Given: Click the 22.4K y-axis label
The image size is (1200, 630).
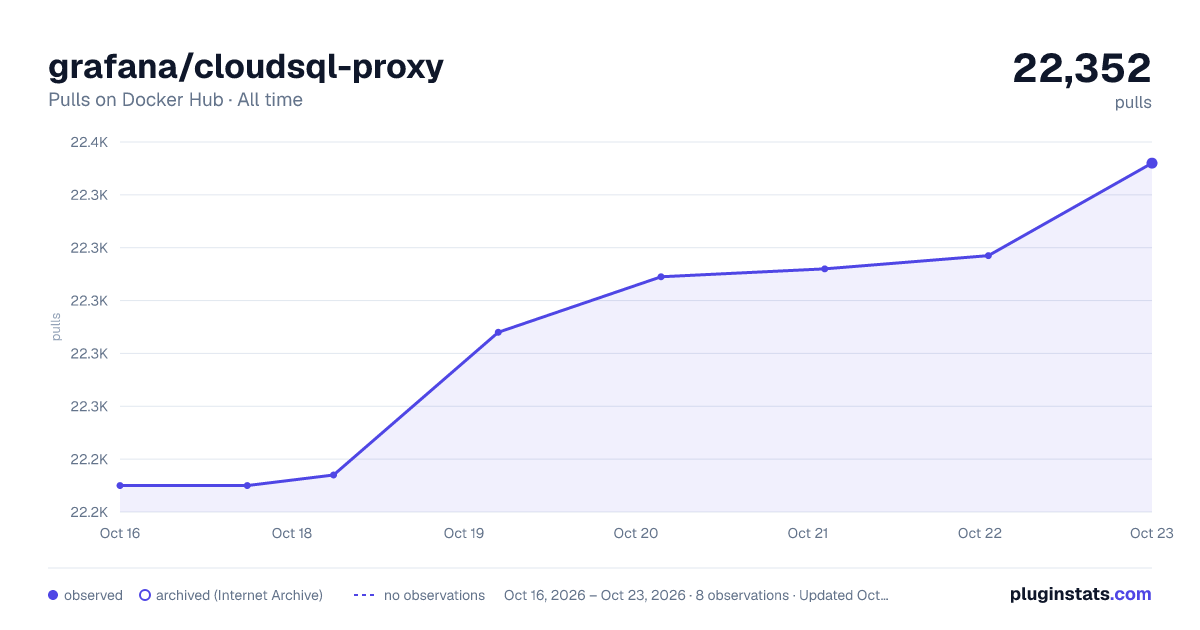Looking at the screenshot, I should coord(89,142).
